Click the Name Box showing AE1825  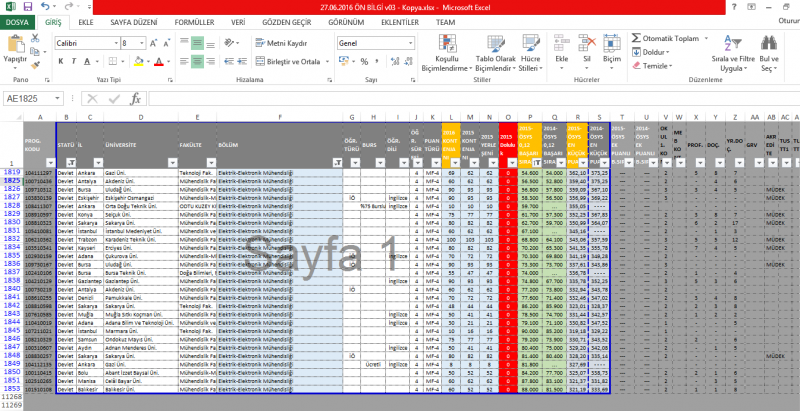coord(34,98)
